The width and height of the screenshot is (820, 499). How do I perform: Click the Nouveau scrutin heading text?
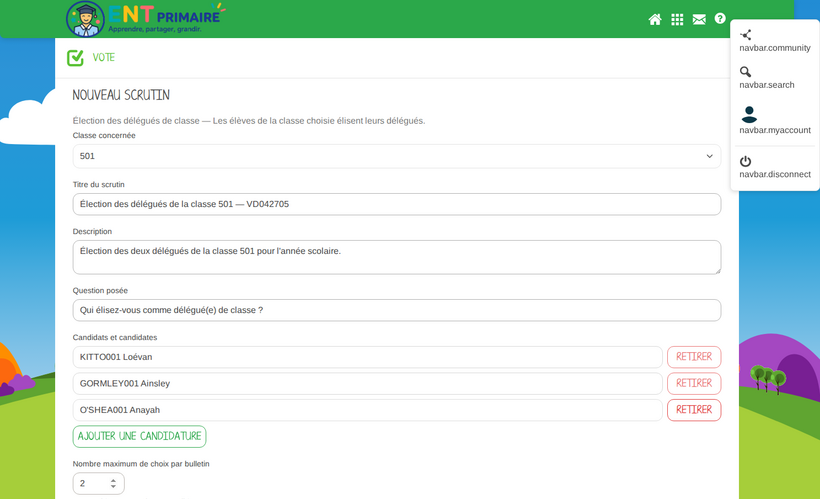(x=121, y=95)
